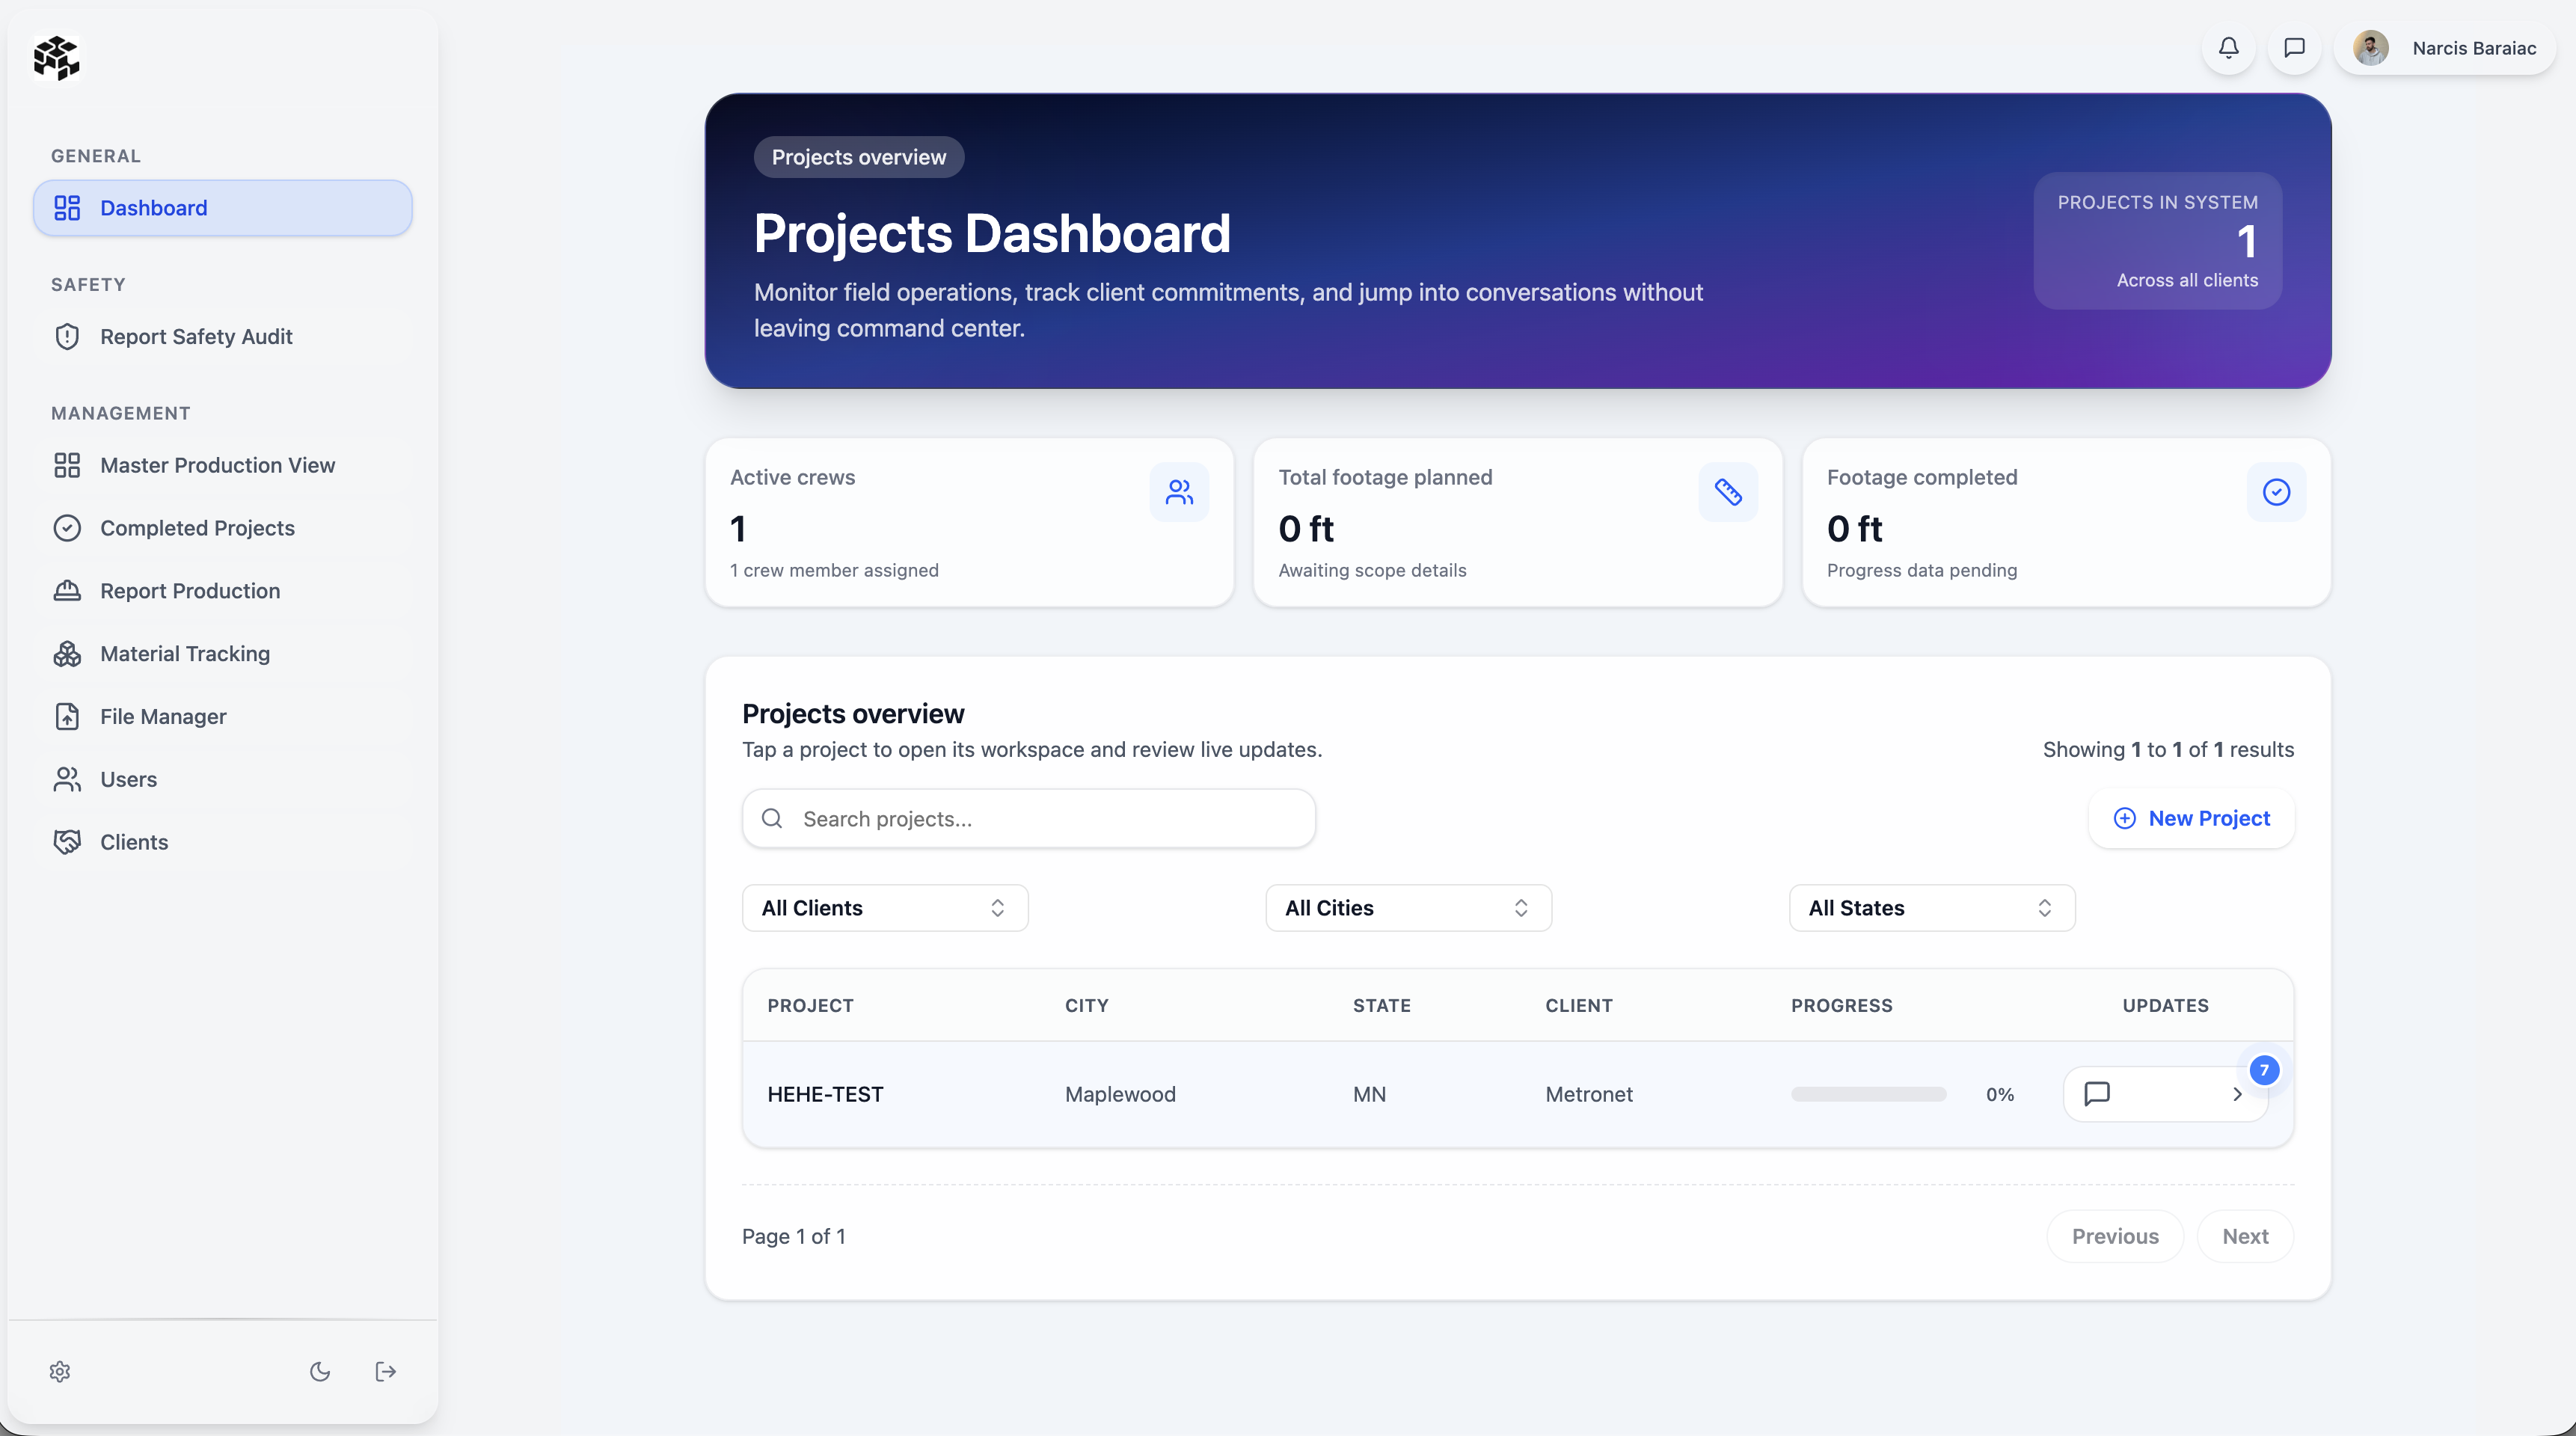Click the New Project button
The image size is (2576, 1436).
coord(2191,818)
